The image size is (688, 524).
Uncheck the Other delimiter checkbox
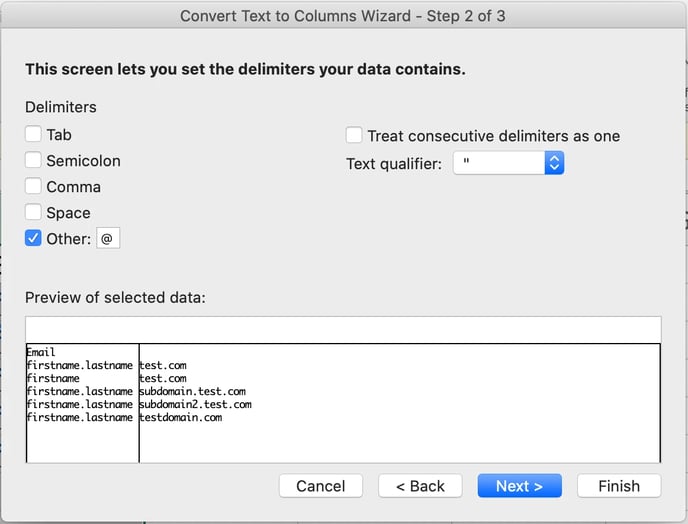[33, 238]
